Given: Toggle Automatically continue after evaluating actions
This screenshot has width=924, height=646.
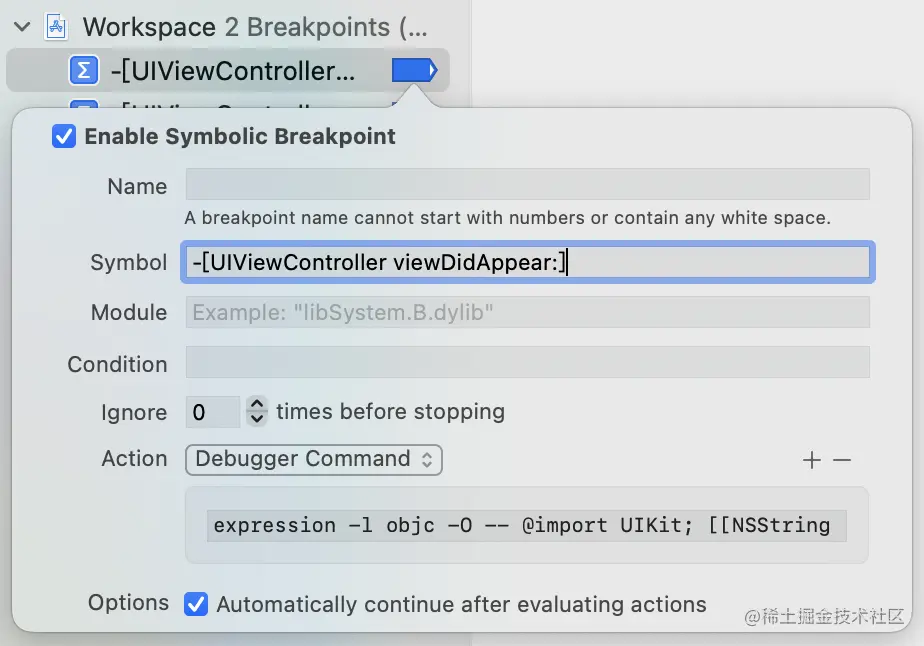Looking at the screenshot, I should coord(196,604).
